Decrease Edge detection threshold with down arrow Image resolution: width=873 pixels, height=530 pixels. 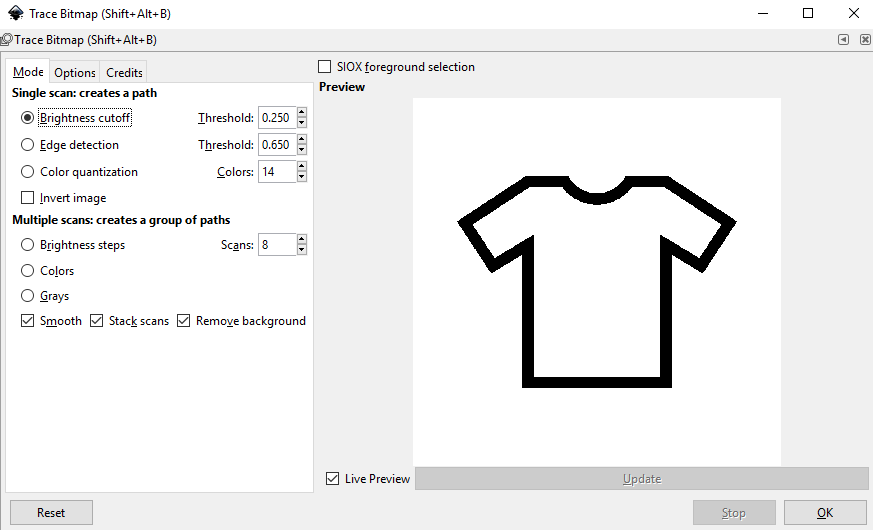tap(302, 150)
